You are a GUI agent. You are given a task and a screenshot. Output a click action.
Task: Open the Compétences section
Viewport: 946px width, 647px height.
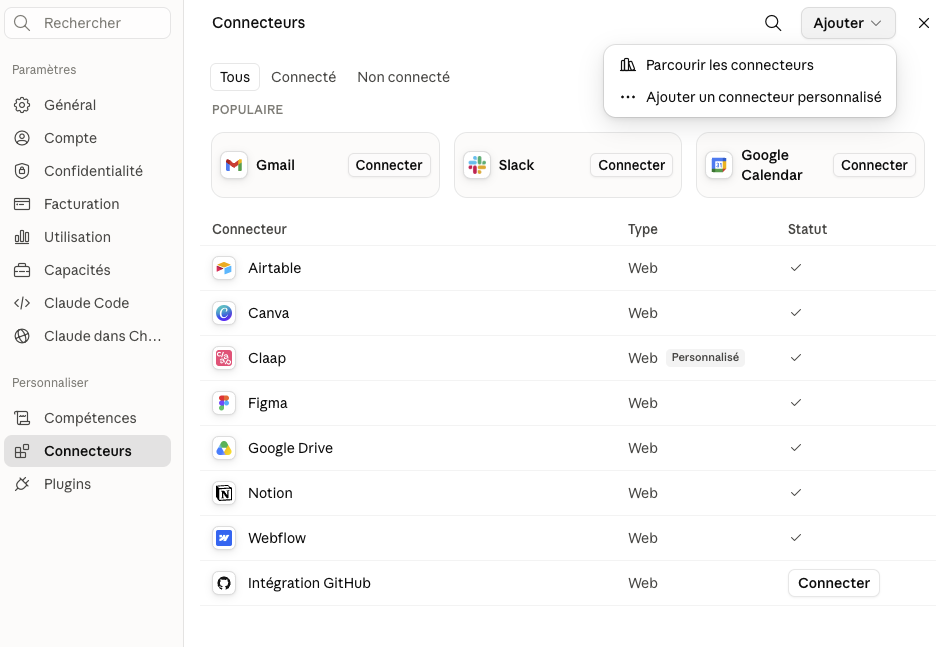pyautogui.click(x=87, y=418)
